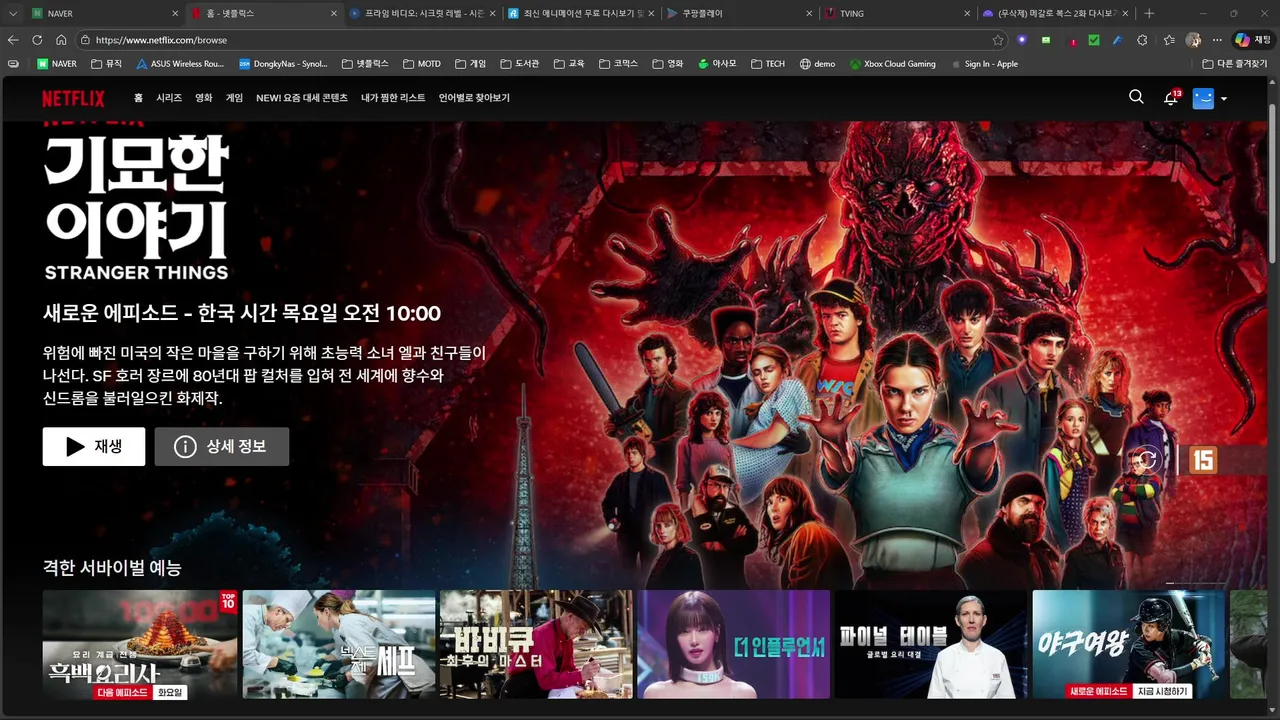Image resolution: width=1280 pixels, height=720 pixels.
Task: Click tab actions icon left of bookmarks bar
Action: [x=13, y=64]
